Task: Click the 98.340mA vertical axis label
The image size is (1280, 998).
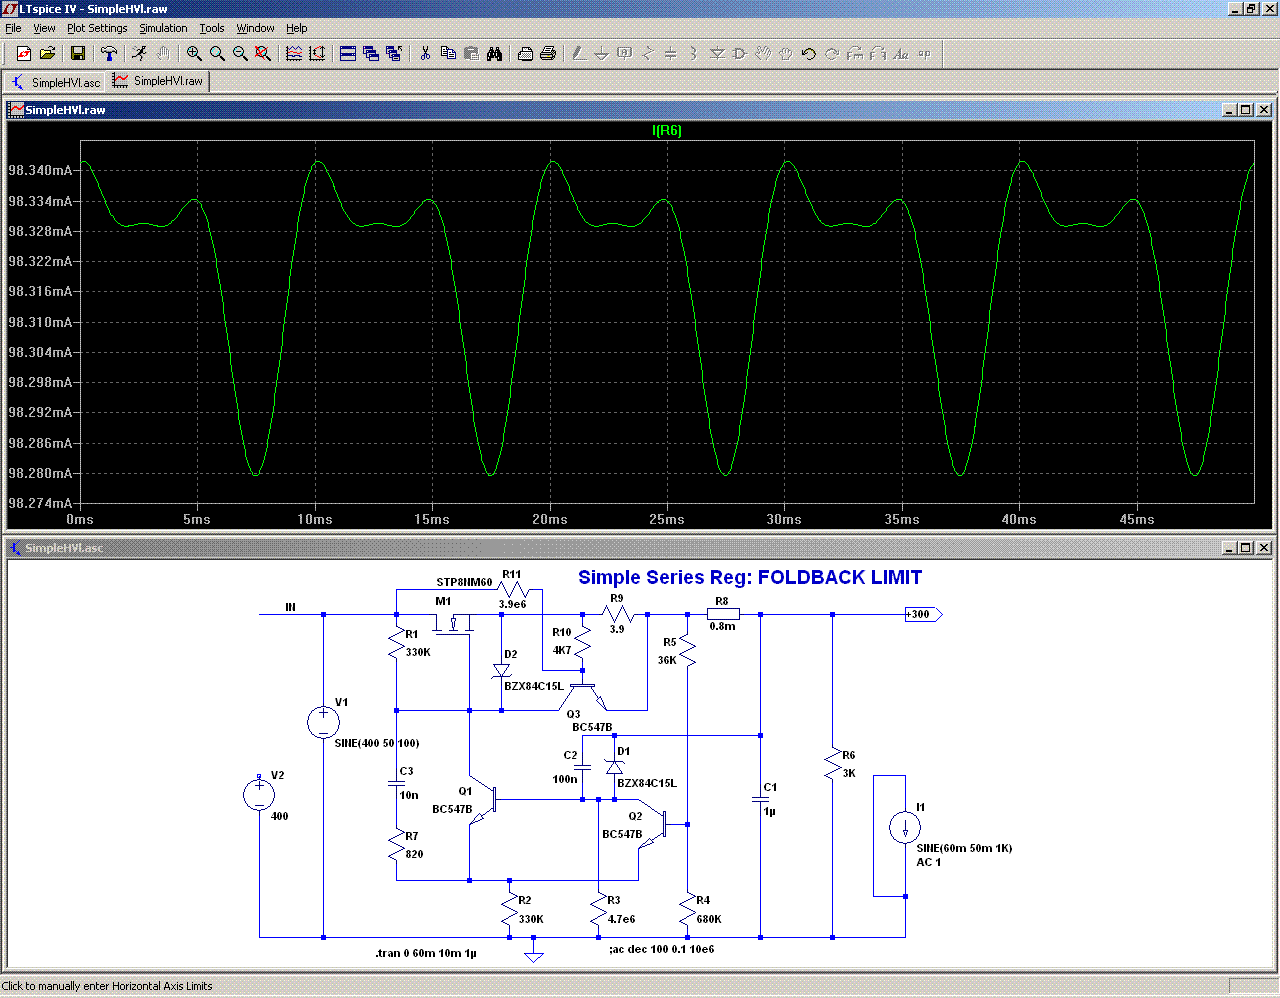Action: [x=40, y=170]
